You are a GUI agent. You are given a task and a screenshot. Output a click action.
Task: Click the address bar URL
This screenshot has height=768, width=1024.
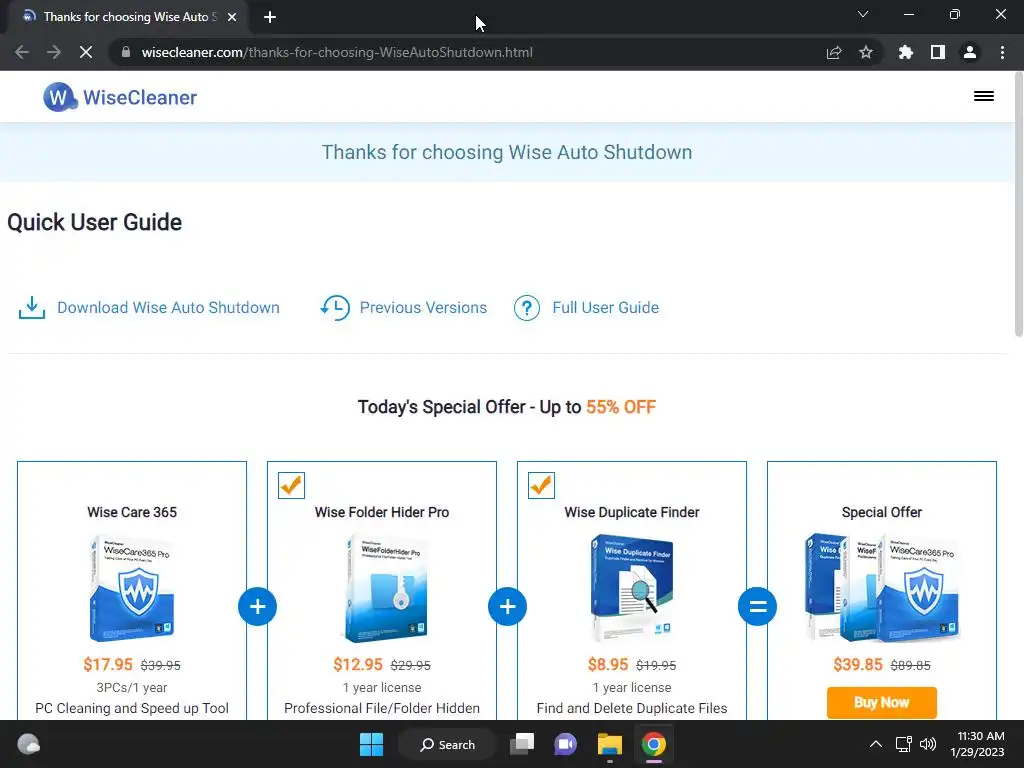point(337,52)
